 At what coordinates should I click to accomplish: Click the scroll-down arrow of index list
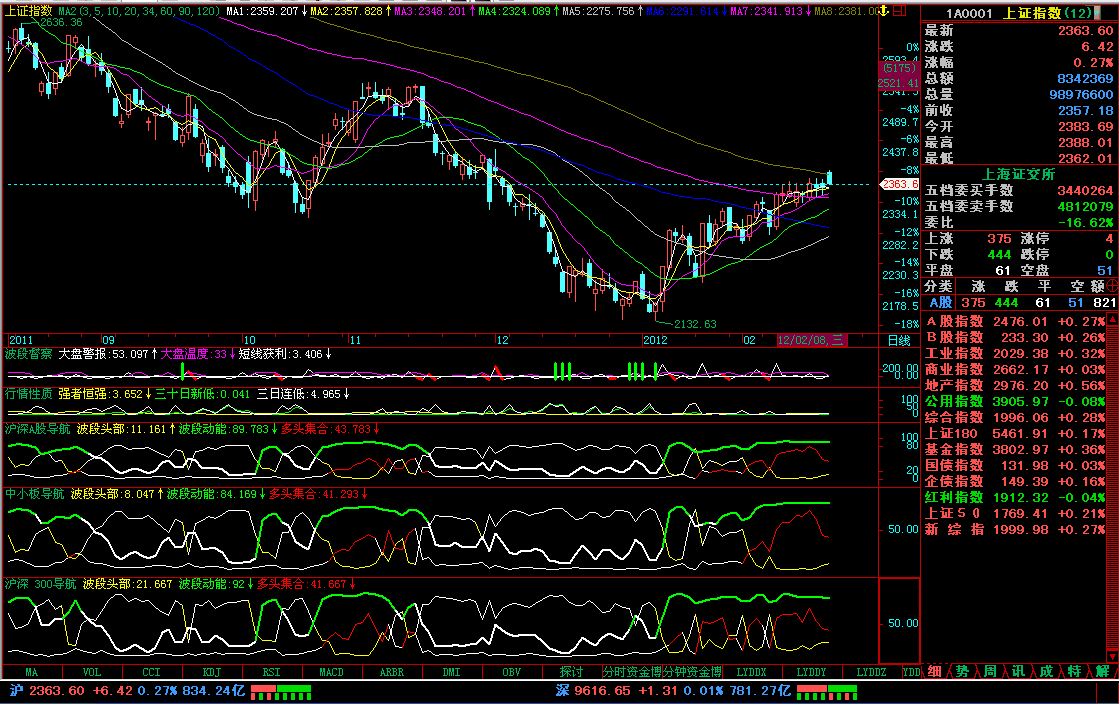click(1112, 655)
